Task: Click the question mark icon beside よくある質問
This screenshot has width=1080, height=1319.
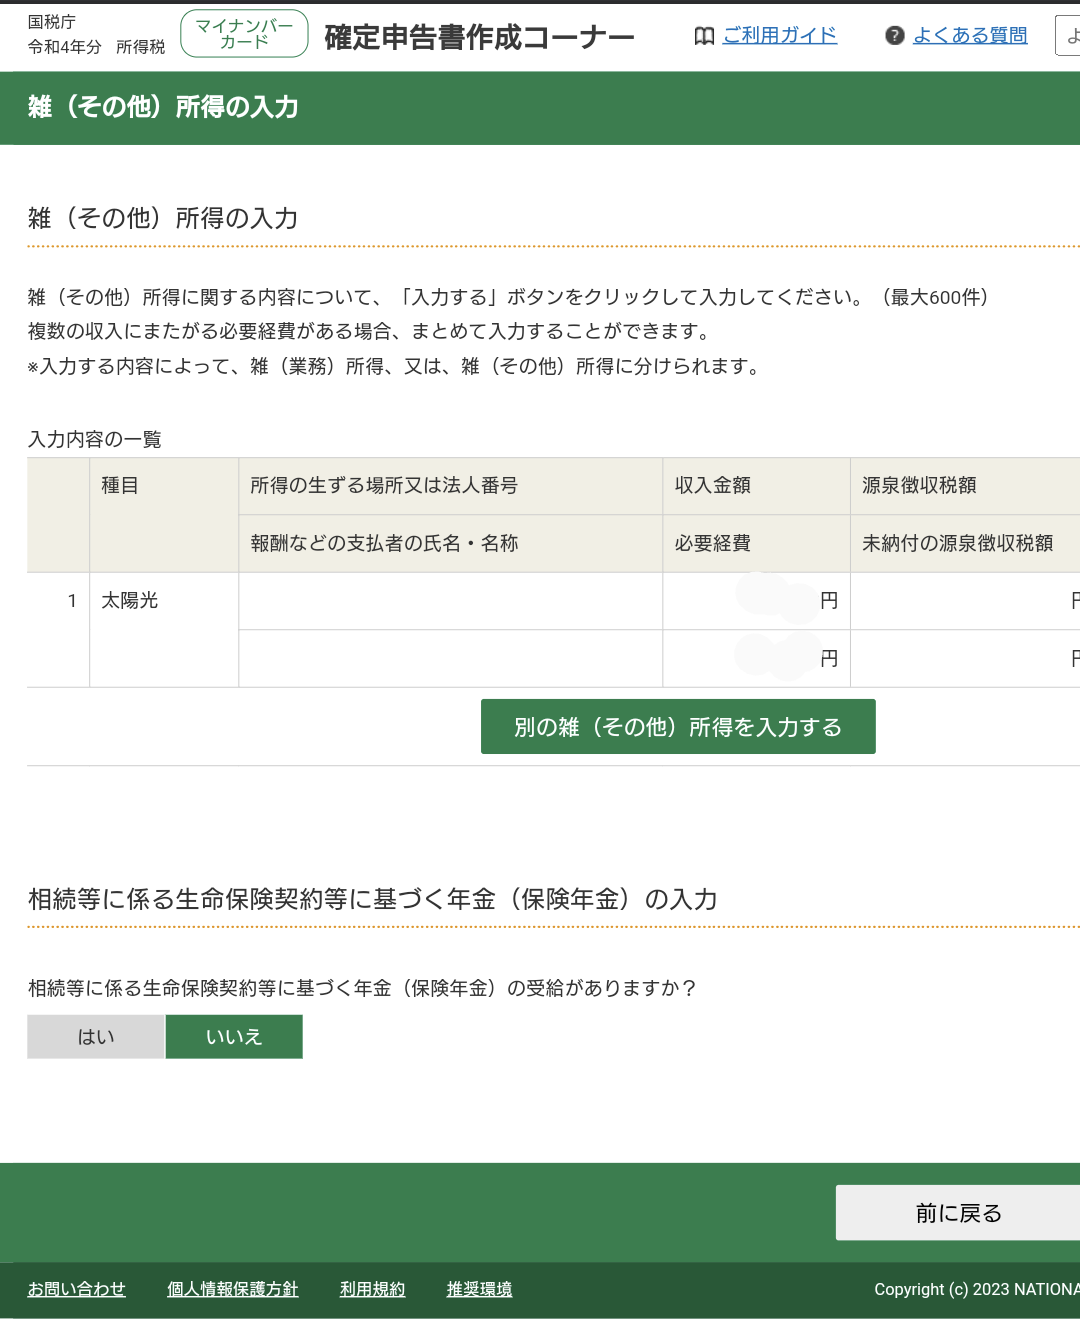Action: (895, 36)
